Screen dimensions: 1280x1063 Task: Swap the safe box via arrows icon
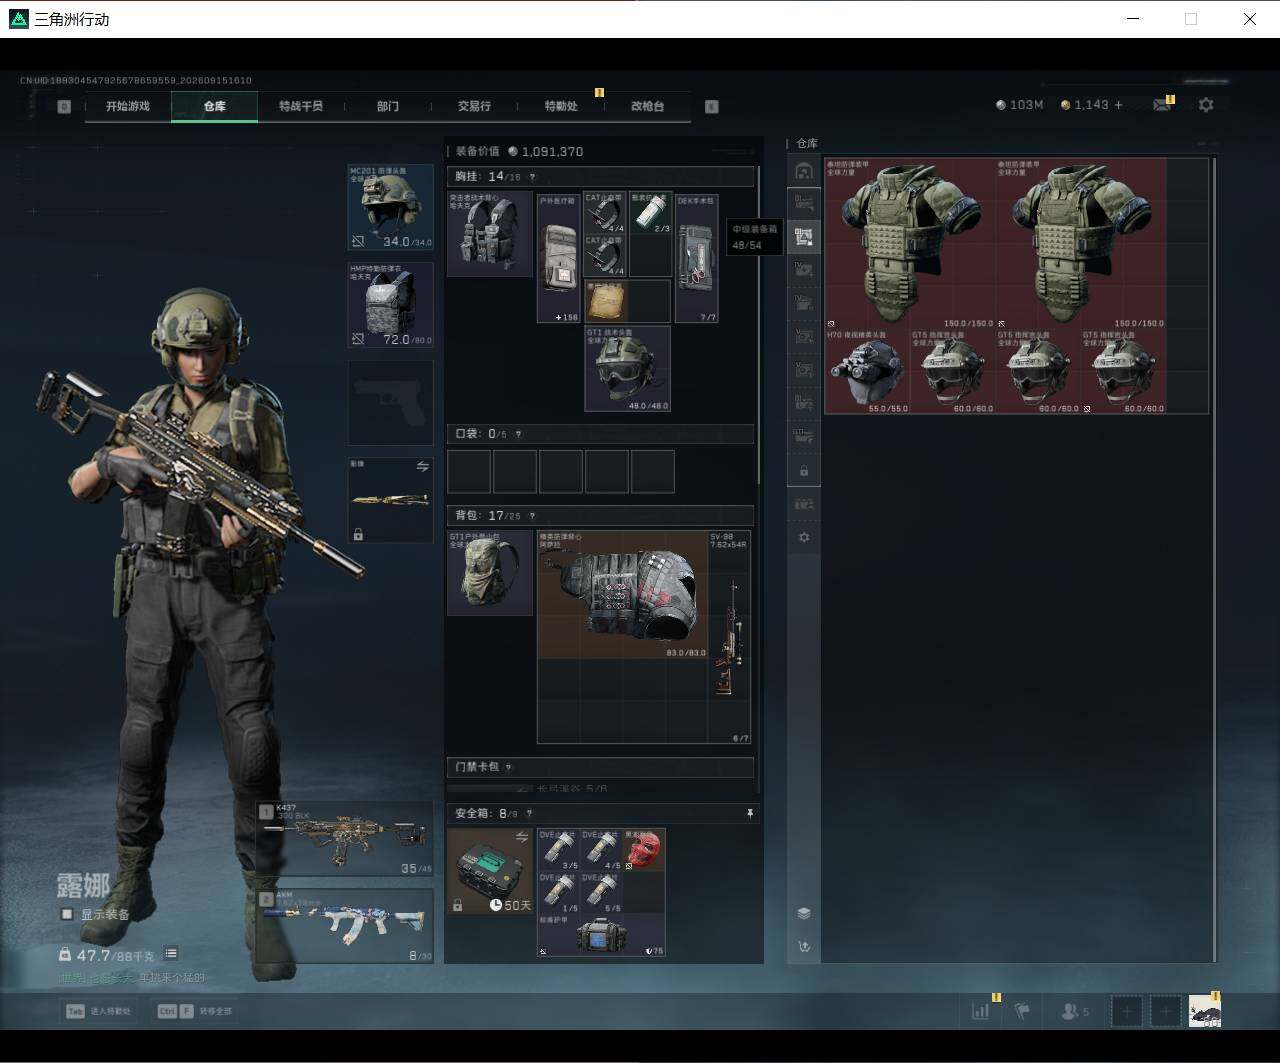[x=521, y=837]
